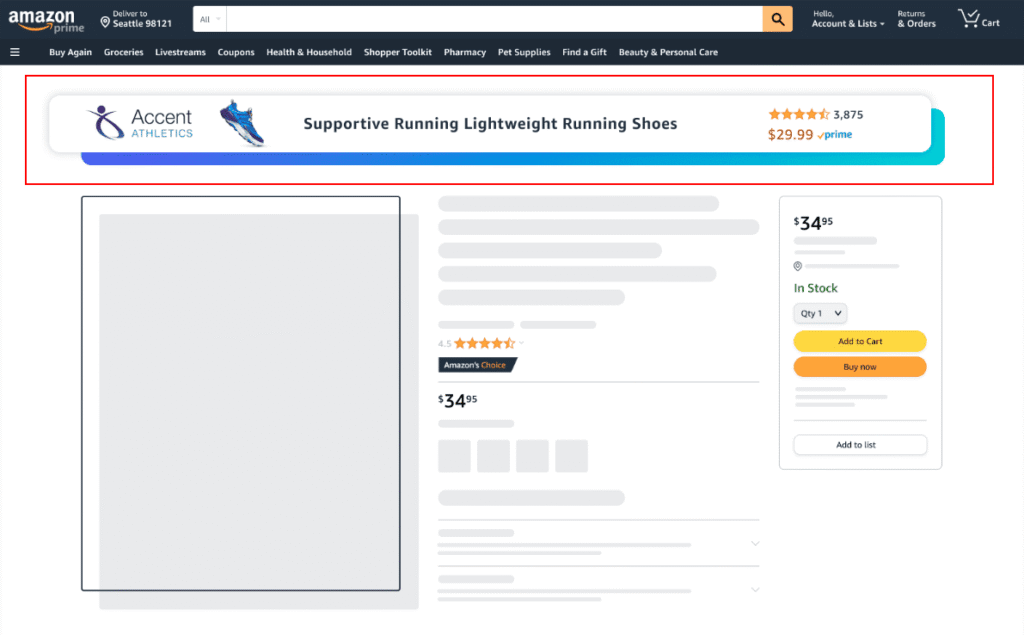Expand the second product details section chevron

pyautogui.click(x=755, y=590)
